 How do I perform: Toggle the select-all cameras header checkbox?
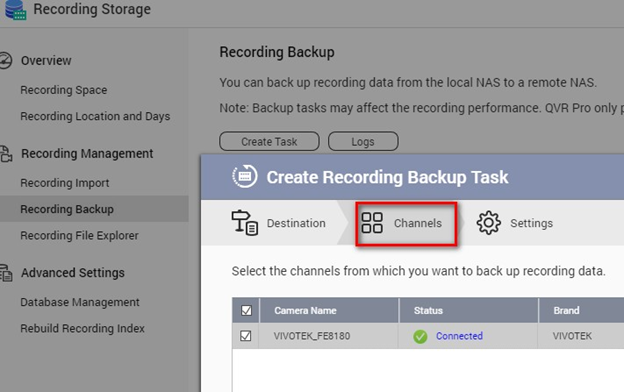coord(246,310)
